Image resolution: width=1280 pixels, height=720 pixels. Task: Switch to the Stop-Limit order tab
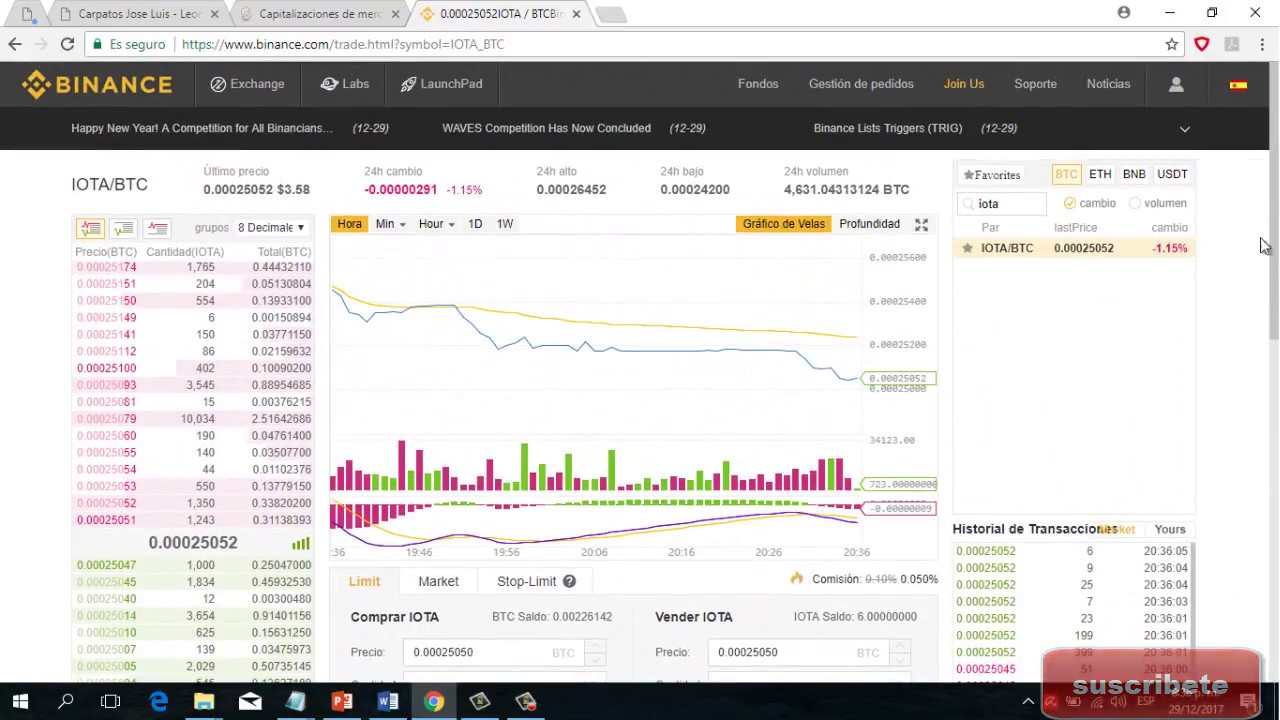coord(526,581)
